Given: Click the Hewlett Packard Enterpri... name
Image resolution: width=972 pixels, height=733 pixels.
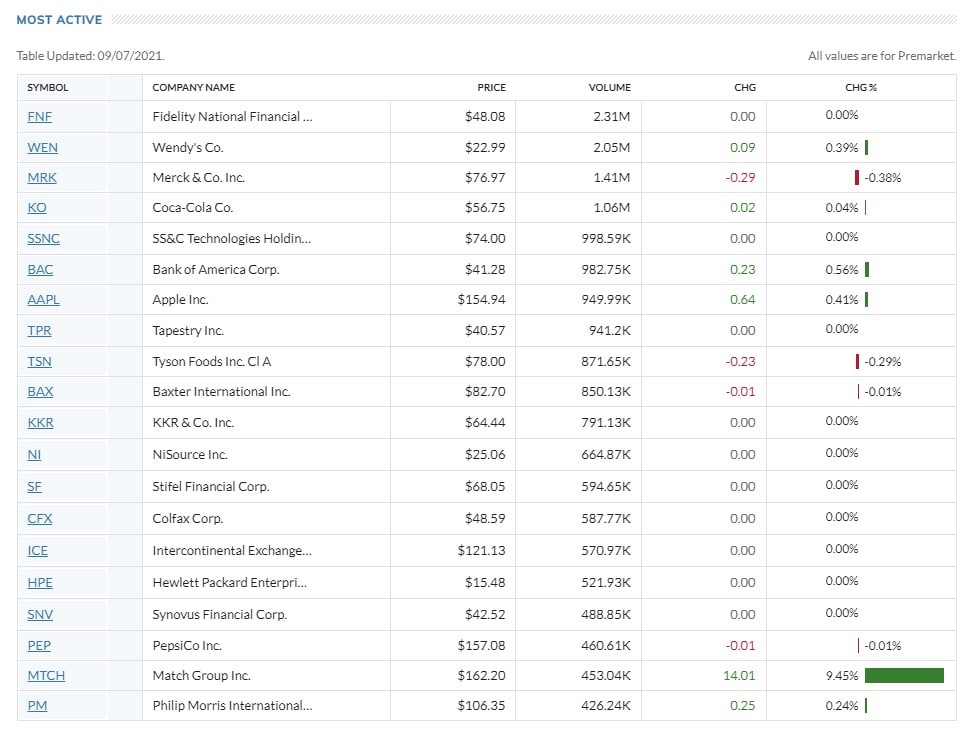Looking at the screenshot, I should pos(229,583).
